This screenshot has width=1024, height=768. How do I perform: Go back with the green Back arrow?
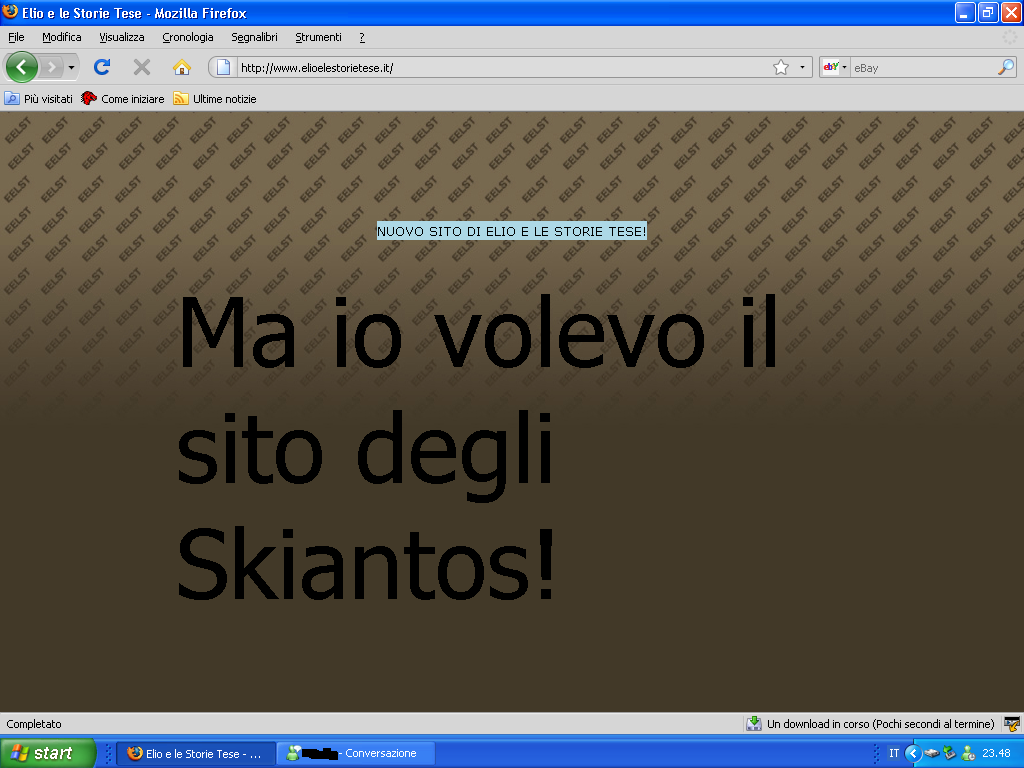(21, 67)
